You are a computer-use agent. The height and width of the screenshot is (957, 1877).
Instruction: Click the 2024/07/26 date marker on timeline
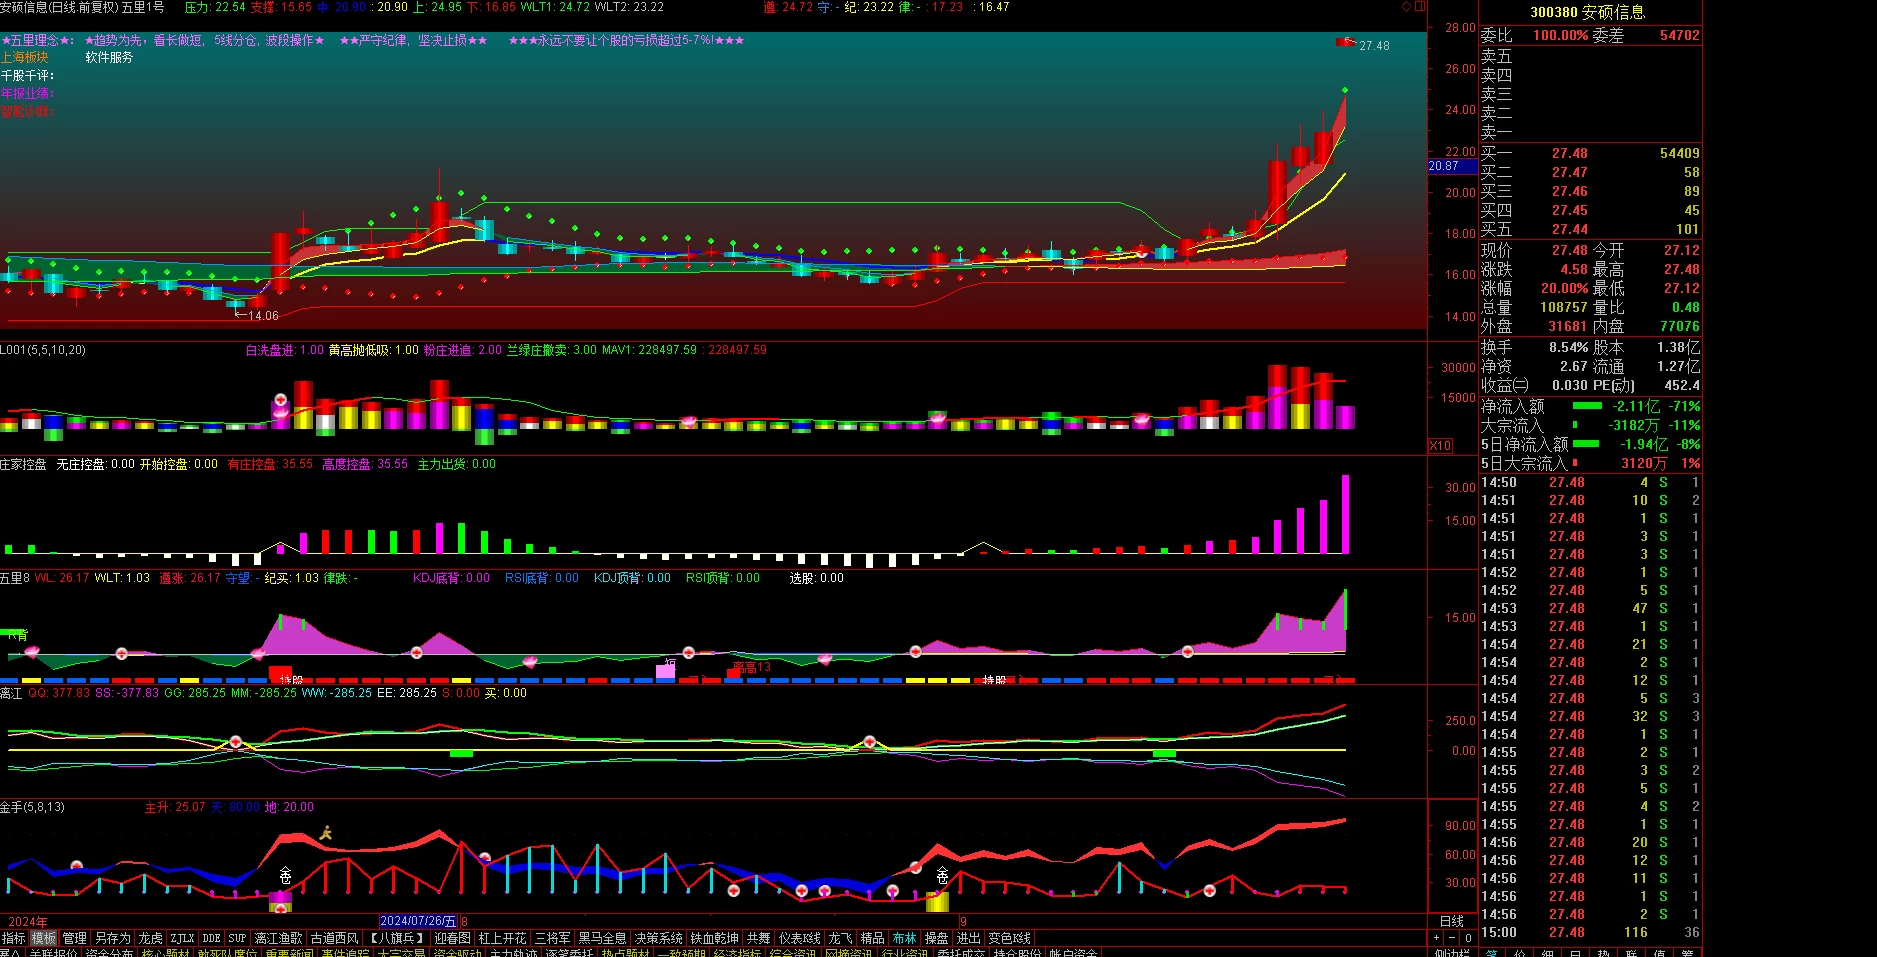point(418,921)
